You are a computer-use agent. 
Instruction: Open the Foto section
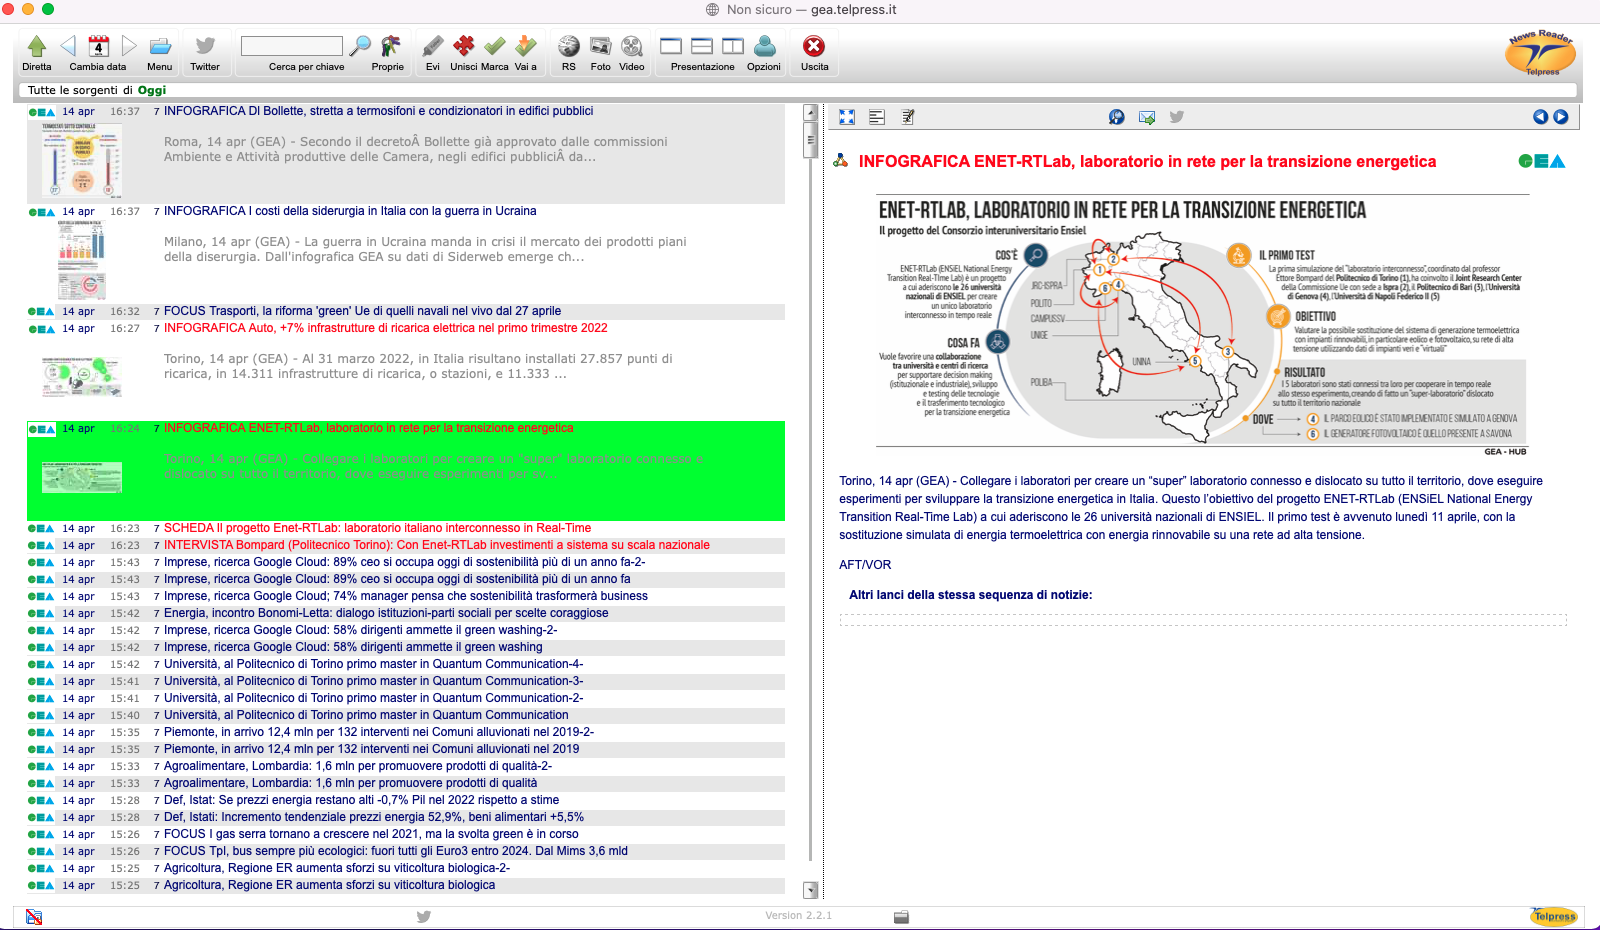600,47
